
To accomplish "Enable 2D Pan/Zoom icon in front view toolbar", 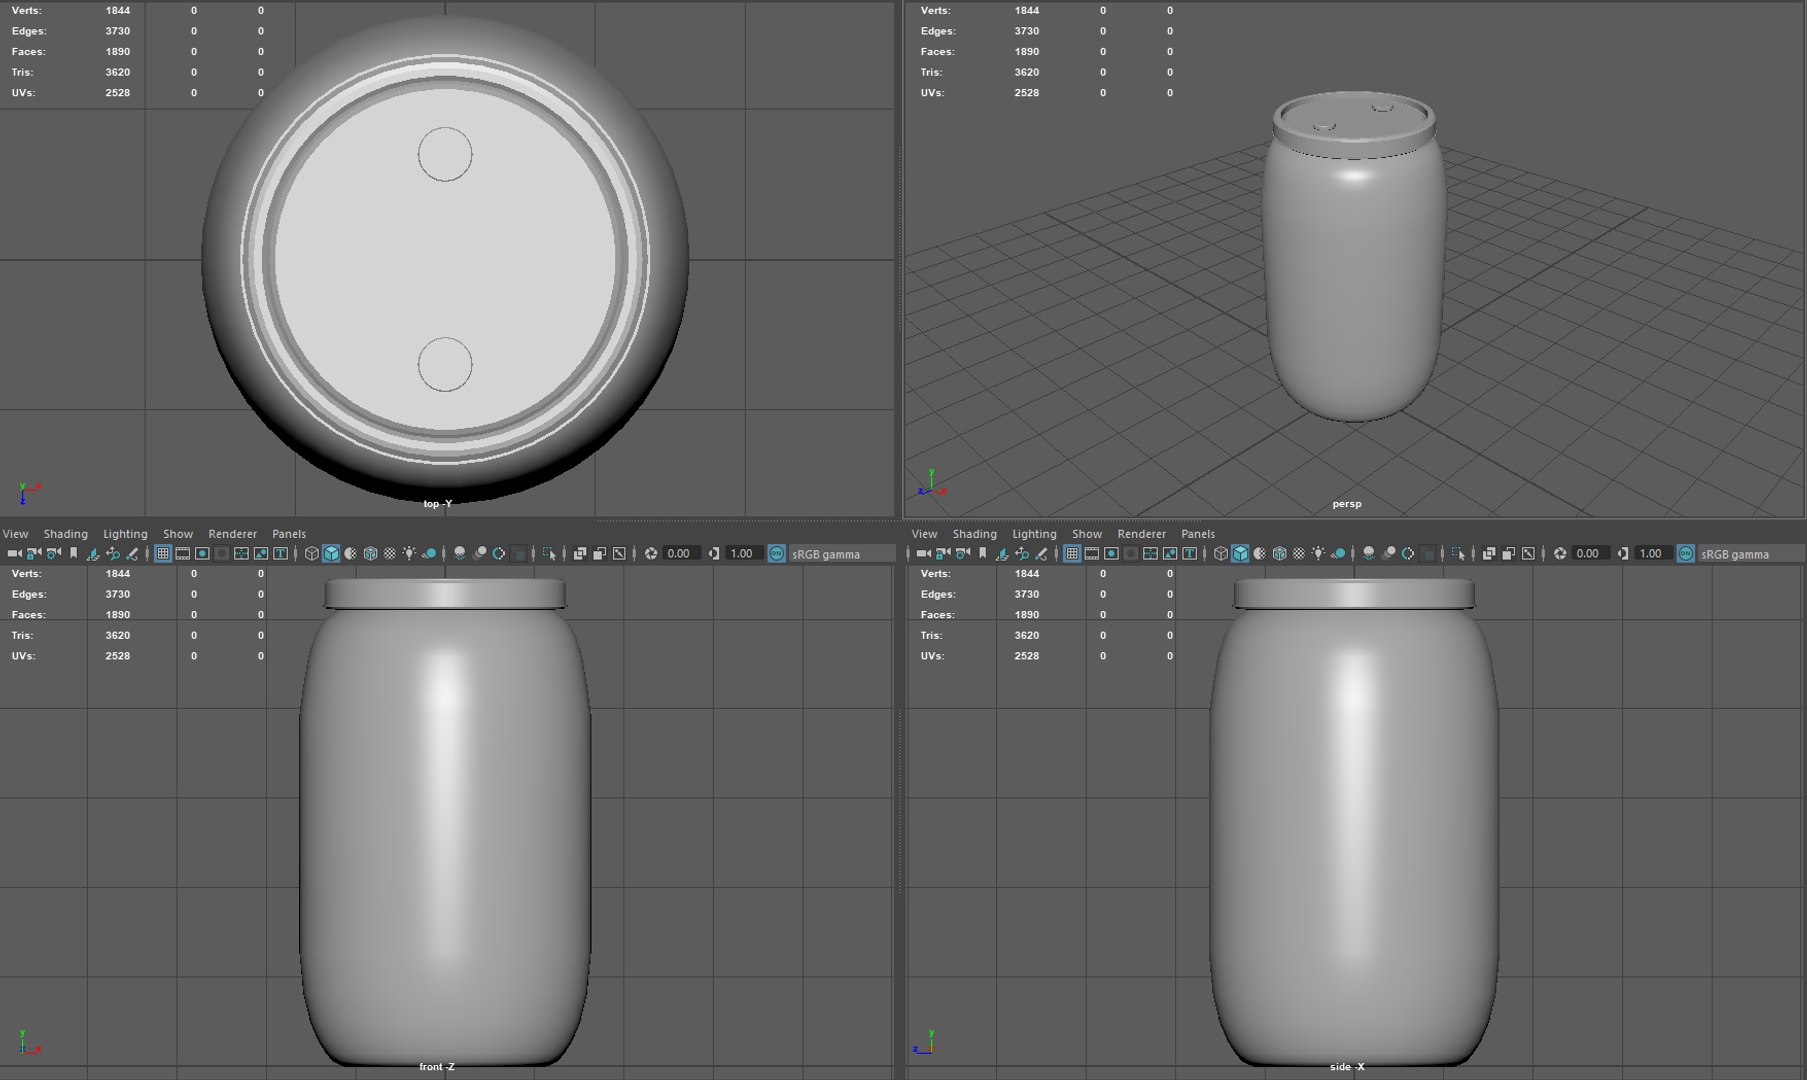I will pos(112,553).
